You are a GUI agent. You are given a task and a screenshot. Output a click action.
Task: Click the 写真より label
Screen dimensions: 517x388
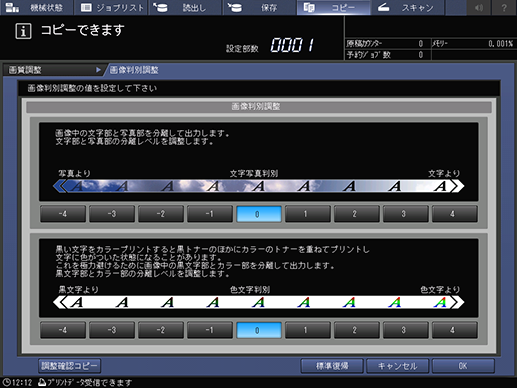coord(74,173)
